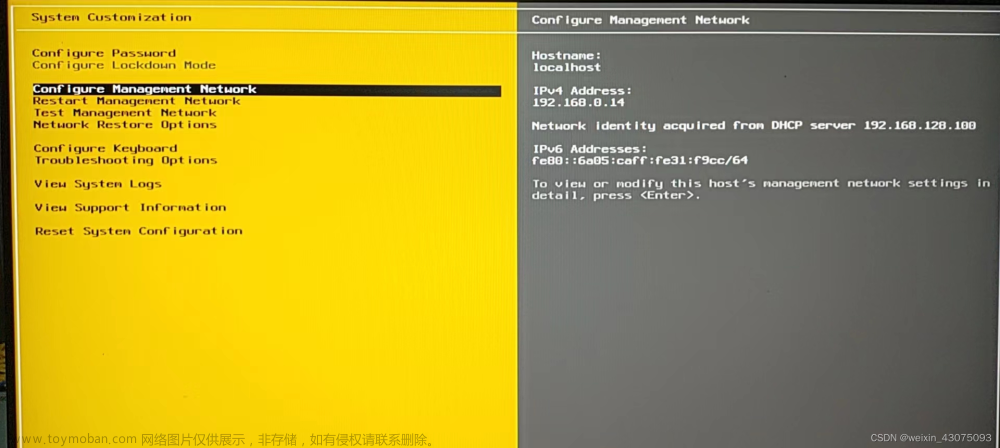1000x448 pixels.
Task: Click the 192.168.0.14 address value
Action: click(x=578, y=102)
